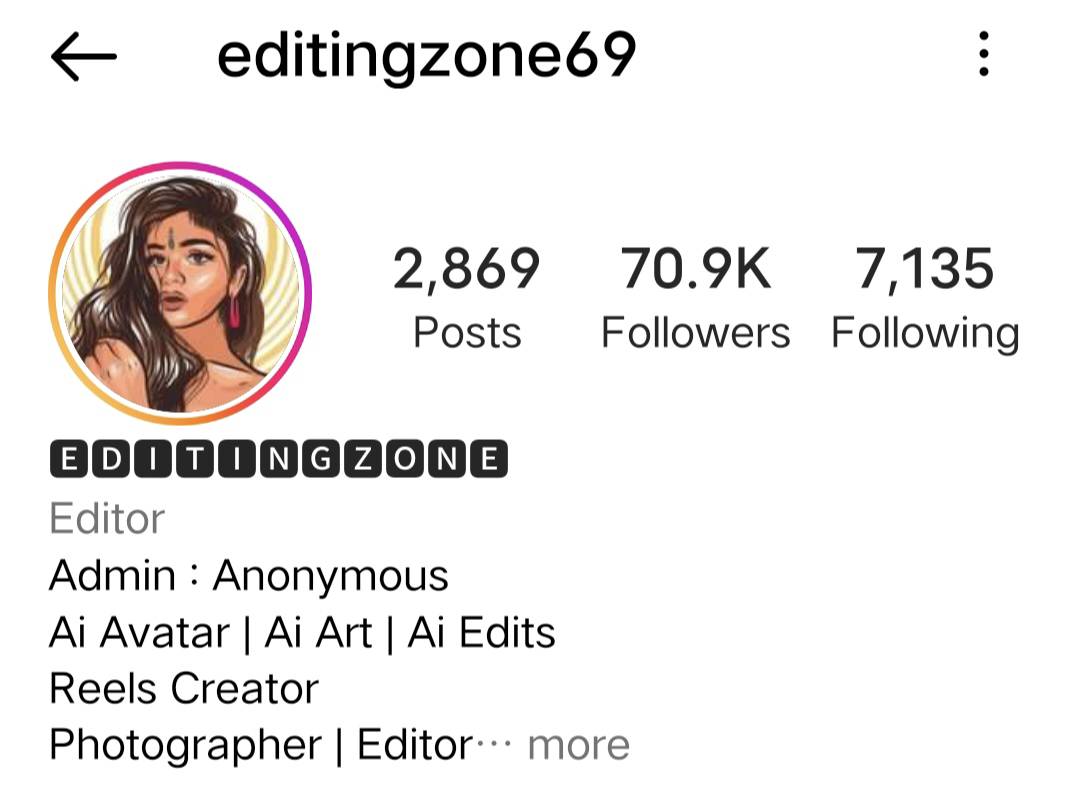Click the EDITINGZONE display name tiles

coord(278,459)
